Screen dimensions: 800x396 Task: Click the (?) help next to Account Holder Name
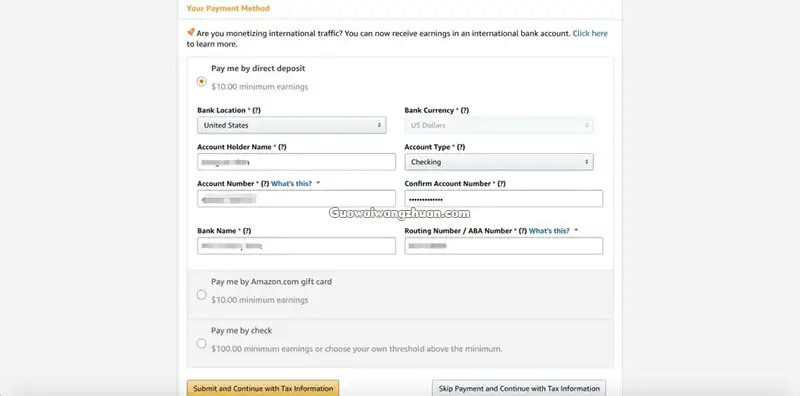pyautogui.click(x=282, y=147)
